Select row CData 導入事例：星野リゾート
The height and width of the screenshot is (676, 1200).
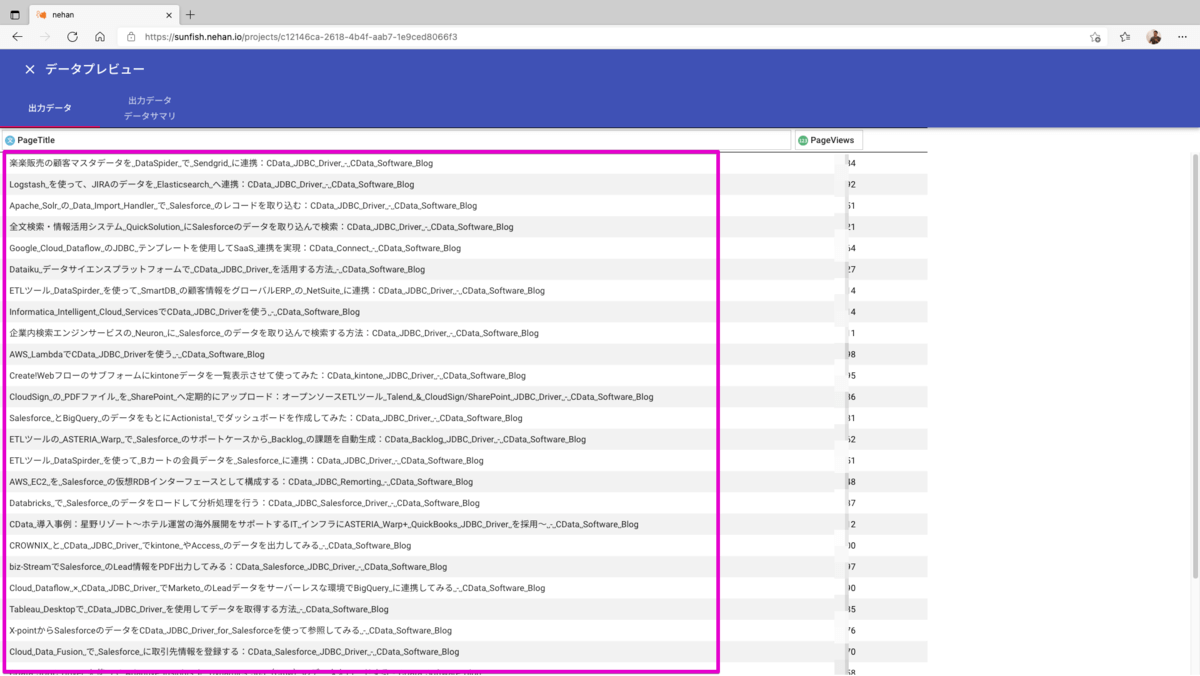click(464, 524)
